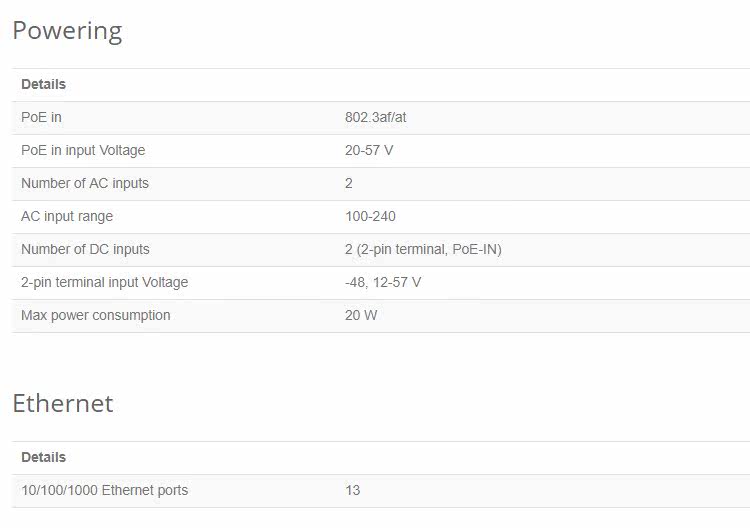Click the 13 Ethernet ports value
750x528 pixels.
click(x=353, y=490)
